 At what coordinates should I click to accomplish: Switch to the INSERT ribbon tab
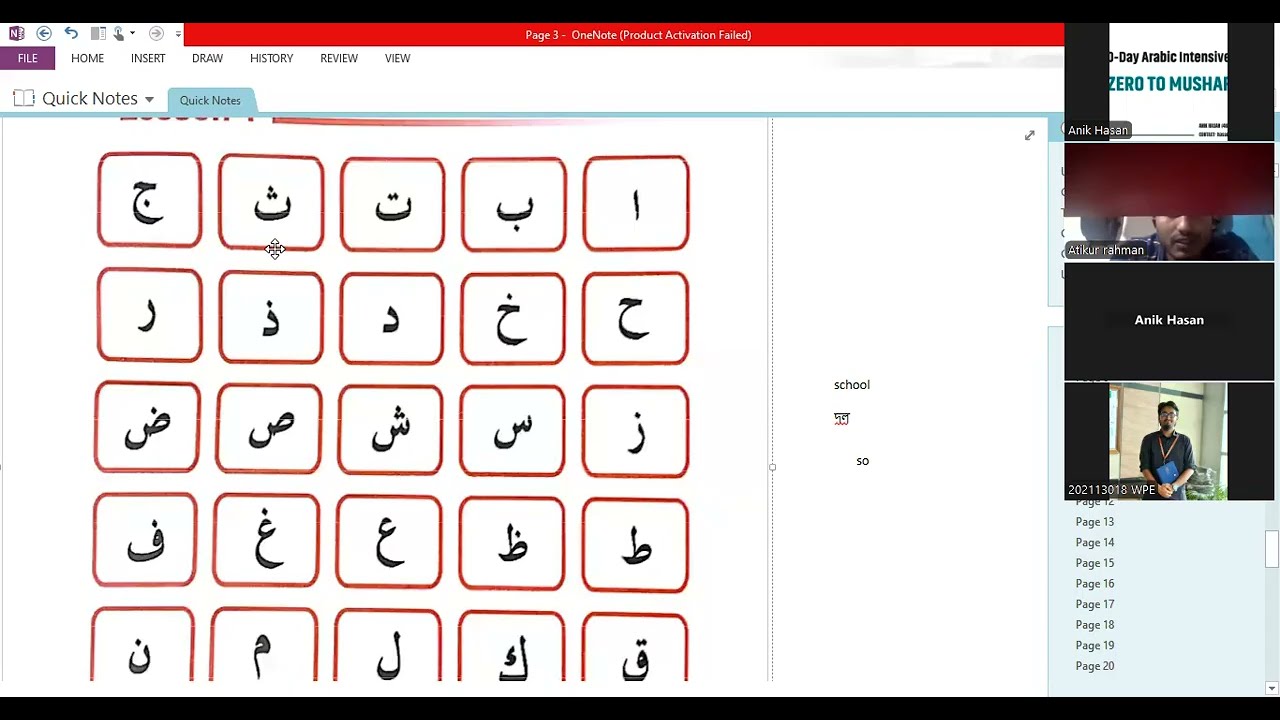point(148,58)
